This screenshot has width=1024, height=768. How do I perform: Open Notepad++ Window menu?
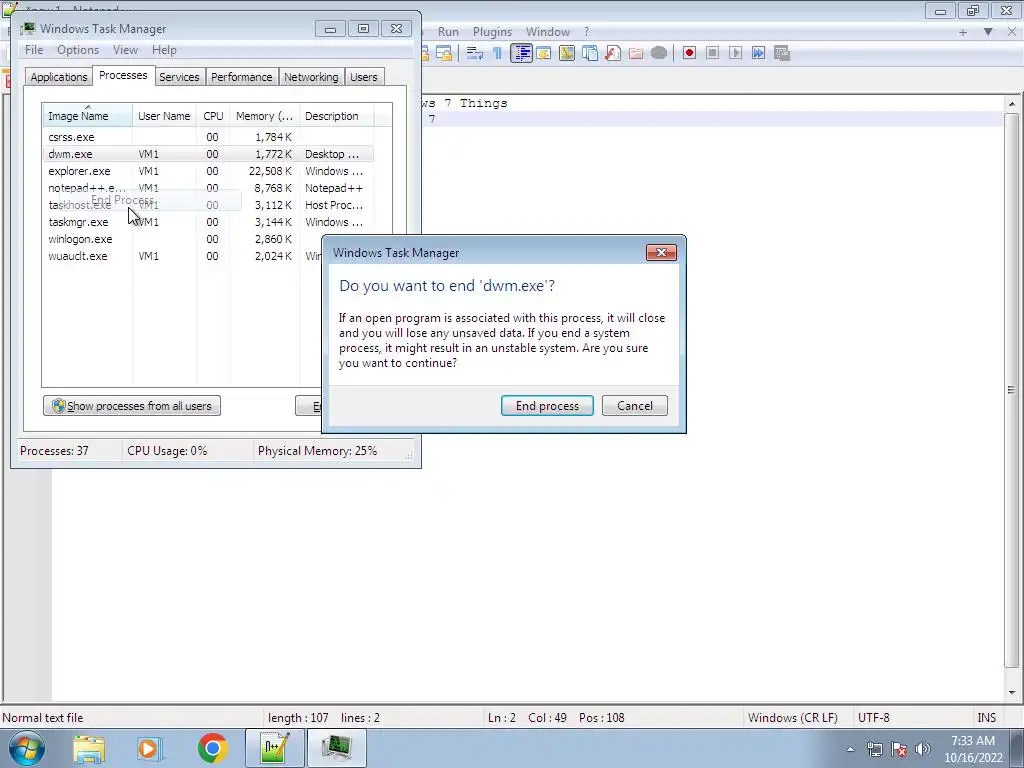pyautogui.click(x=548, y=31)
